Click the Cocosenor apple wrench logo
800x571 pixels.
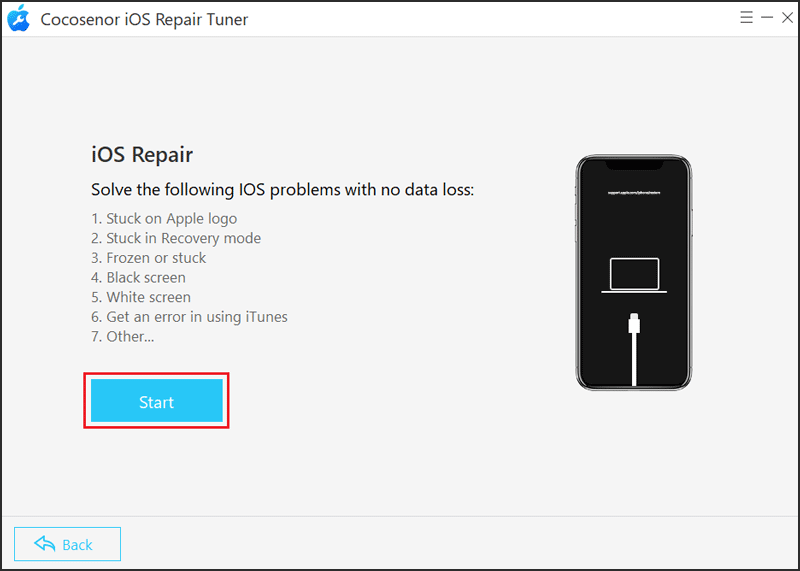point(18,18)
